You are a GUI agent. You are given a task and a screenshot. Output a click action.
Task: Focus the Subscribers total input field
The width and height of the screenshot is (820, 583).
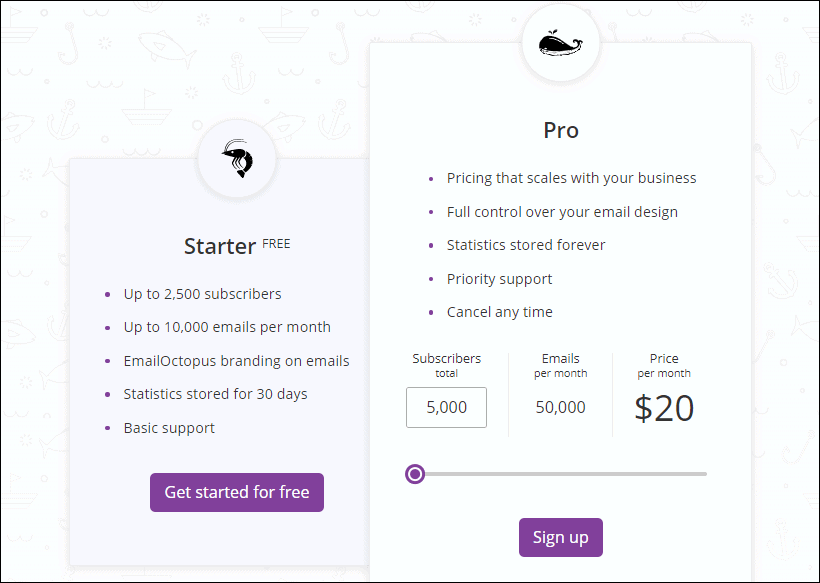pyautogui.click(x=446, y=407)
